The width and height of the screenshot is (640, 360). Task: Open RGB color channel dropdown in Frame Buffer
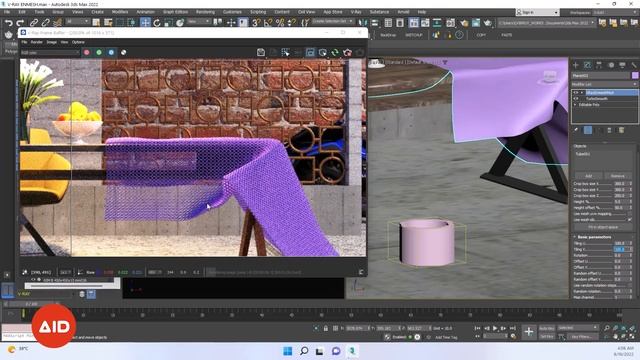pyautogui.click(x=50, y=52)
